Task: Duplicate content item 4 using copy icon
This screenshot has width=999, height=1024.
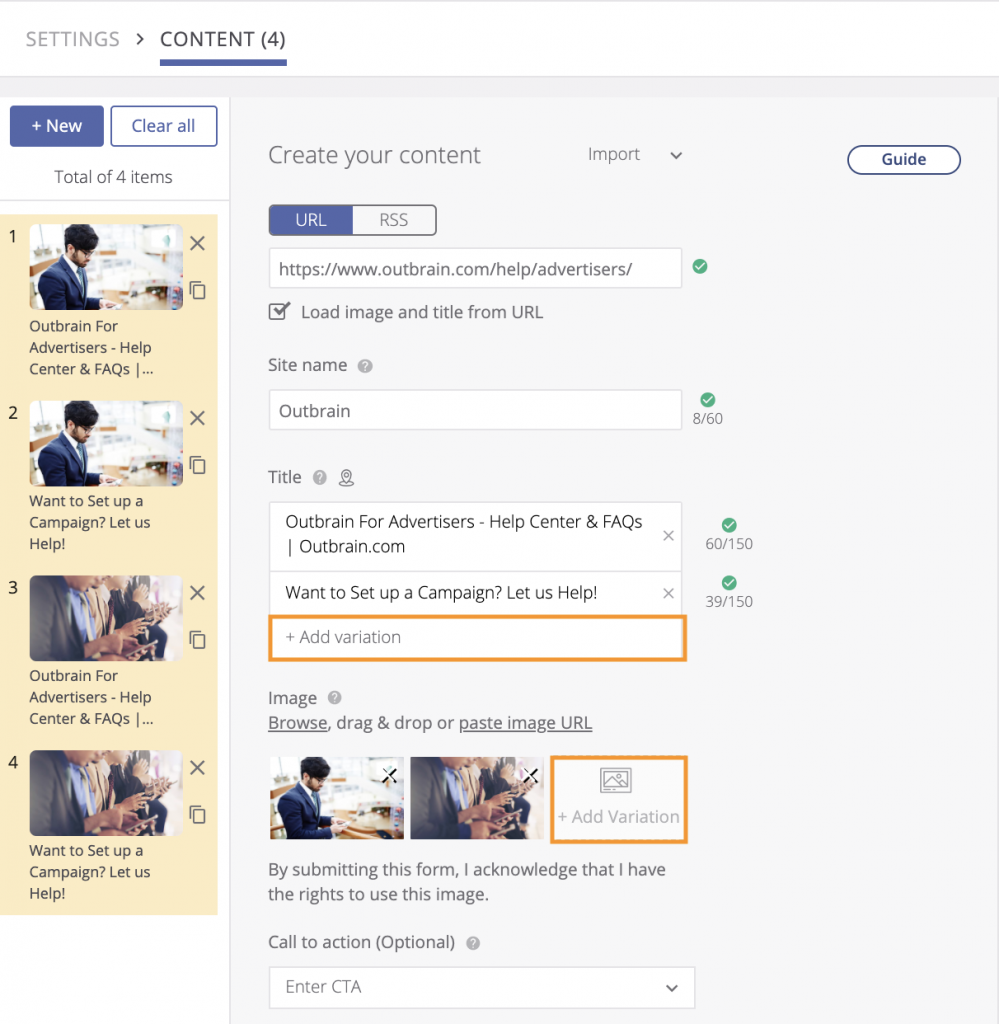Action: click(197, 814)
